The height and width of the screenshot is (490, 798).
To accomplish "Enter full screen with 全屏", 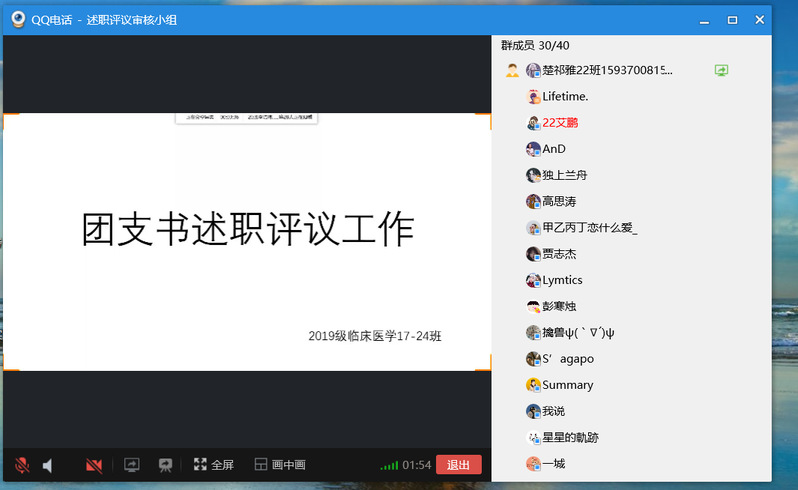I will coord(213,465).
